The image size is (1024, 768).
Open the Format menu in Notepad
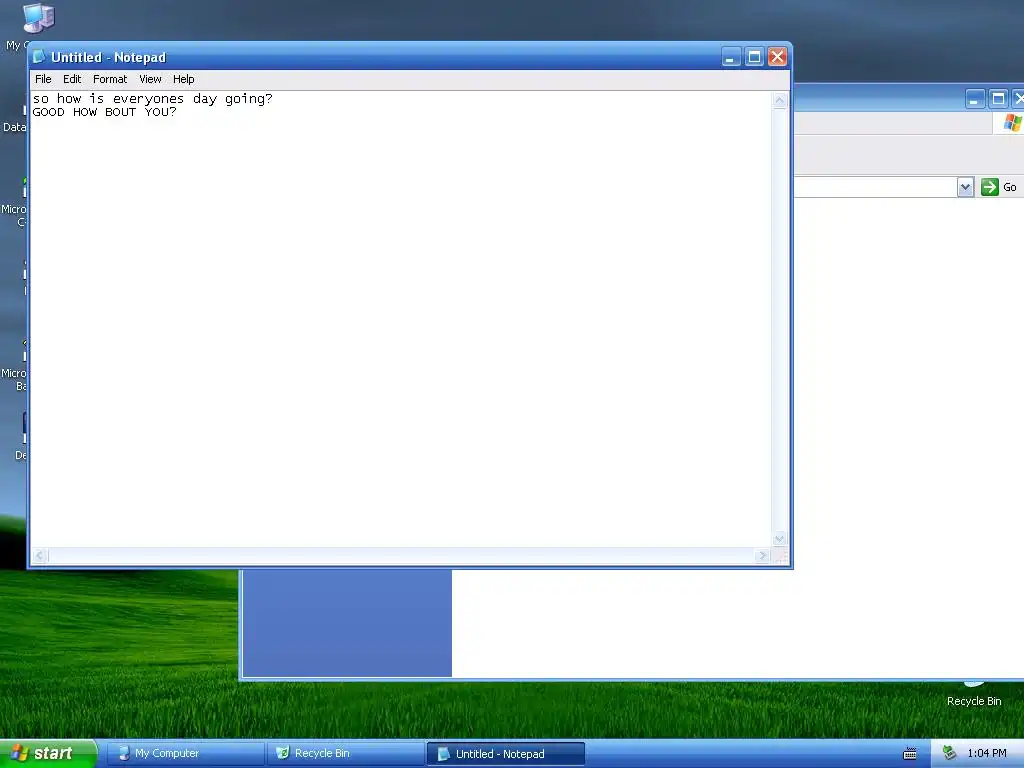pyautogui.click(x=110, y=79)
